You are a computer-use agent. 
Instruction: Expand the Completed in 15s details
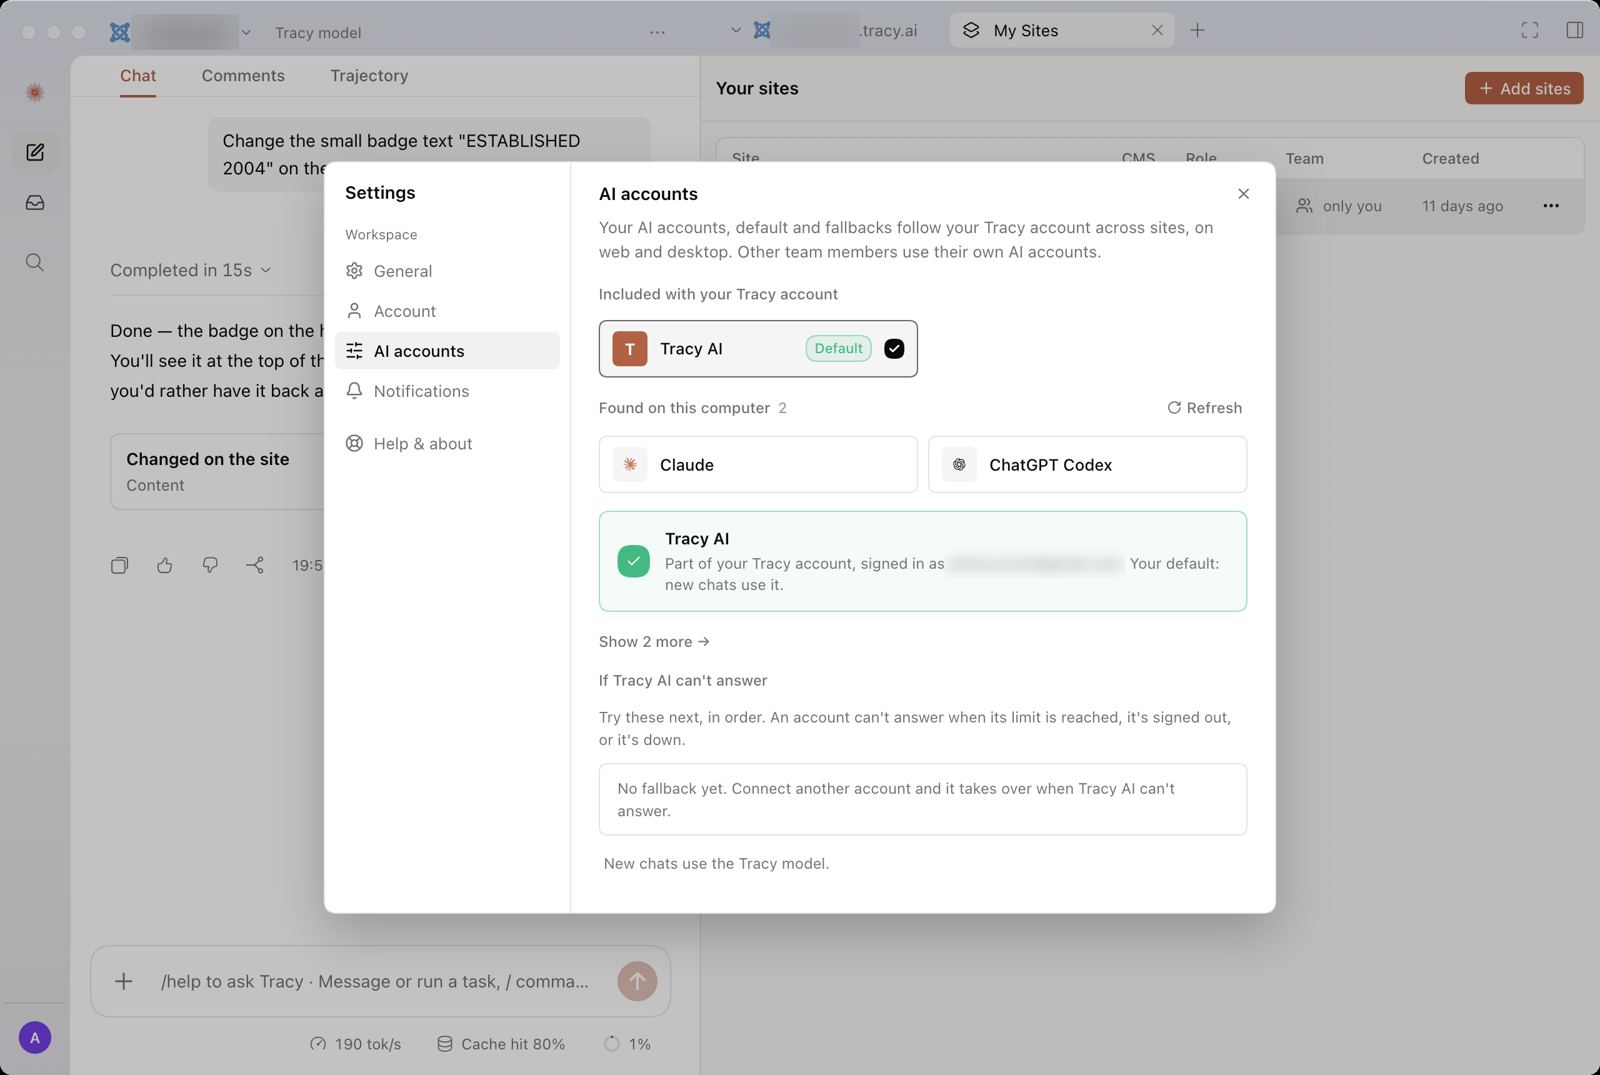[190, 270]
